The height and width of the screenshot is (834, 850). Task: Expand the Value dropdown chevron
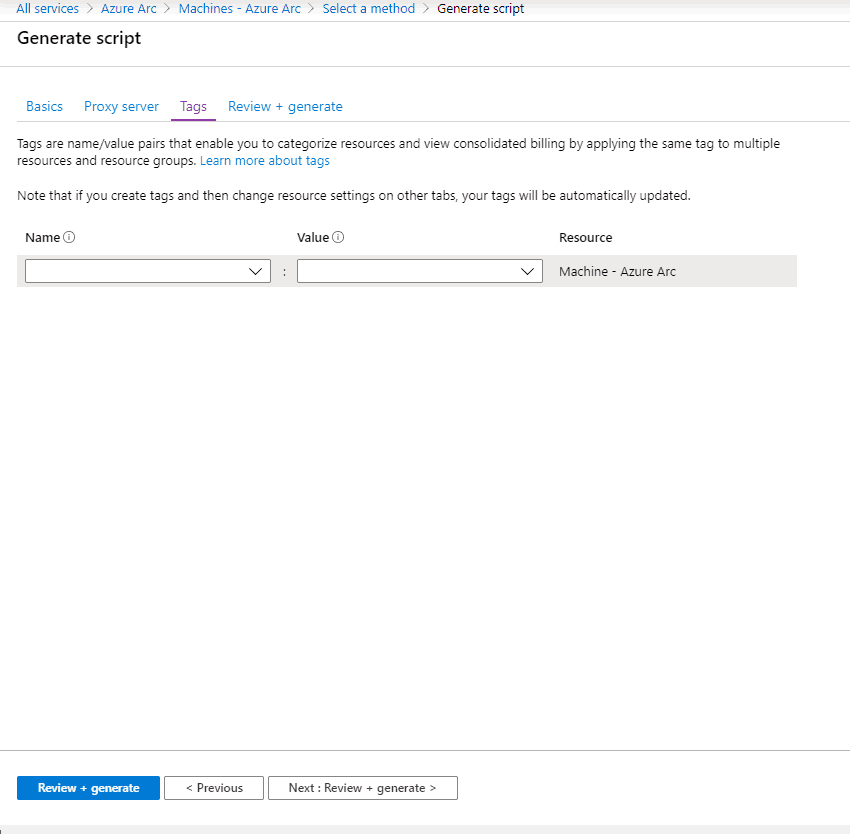(529, 272)
